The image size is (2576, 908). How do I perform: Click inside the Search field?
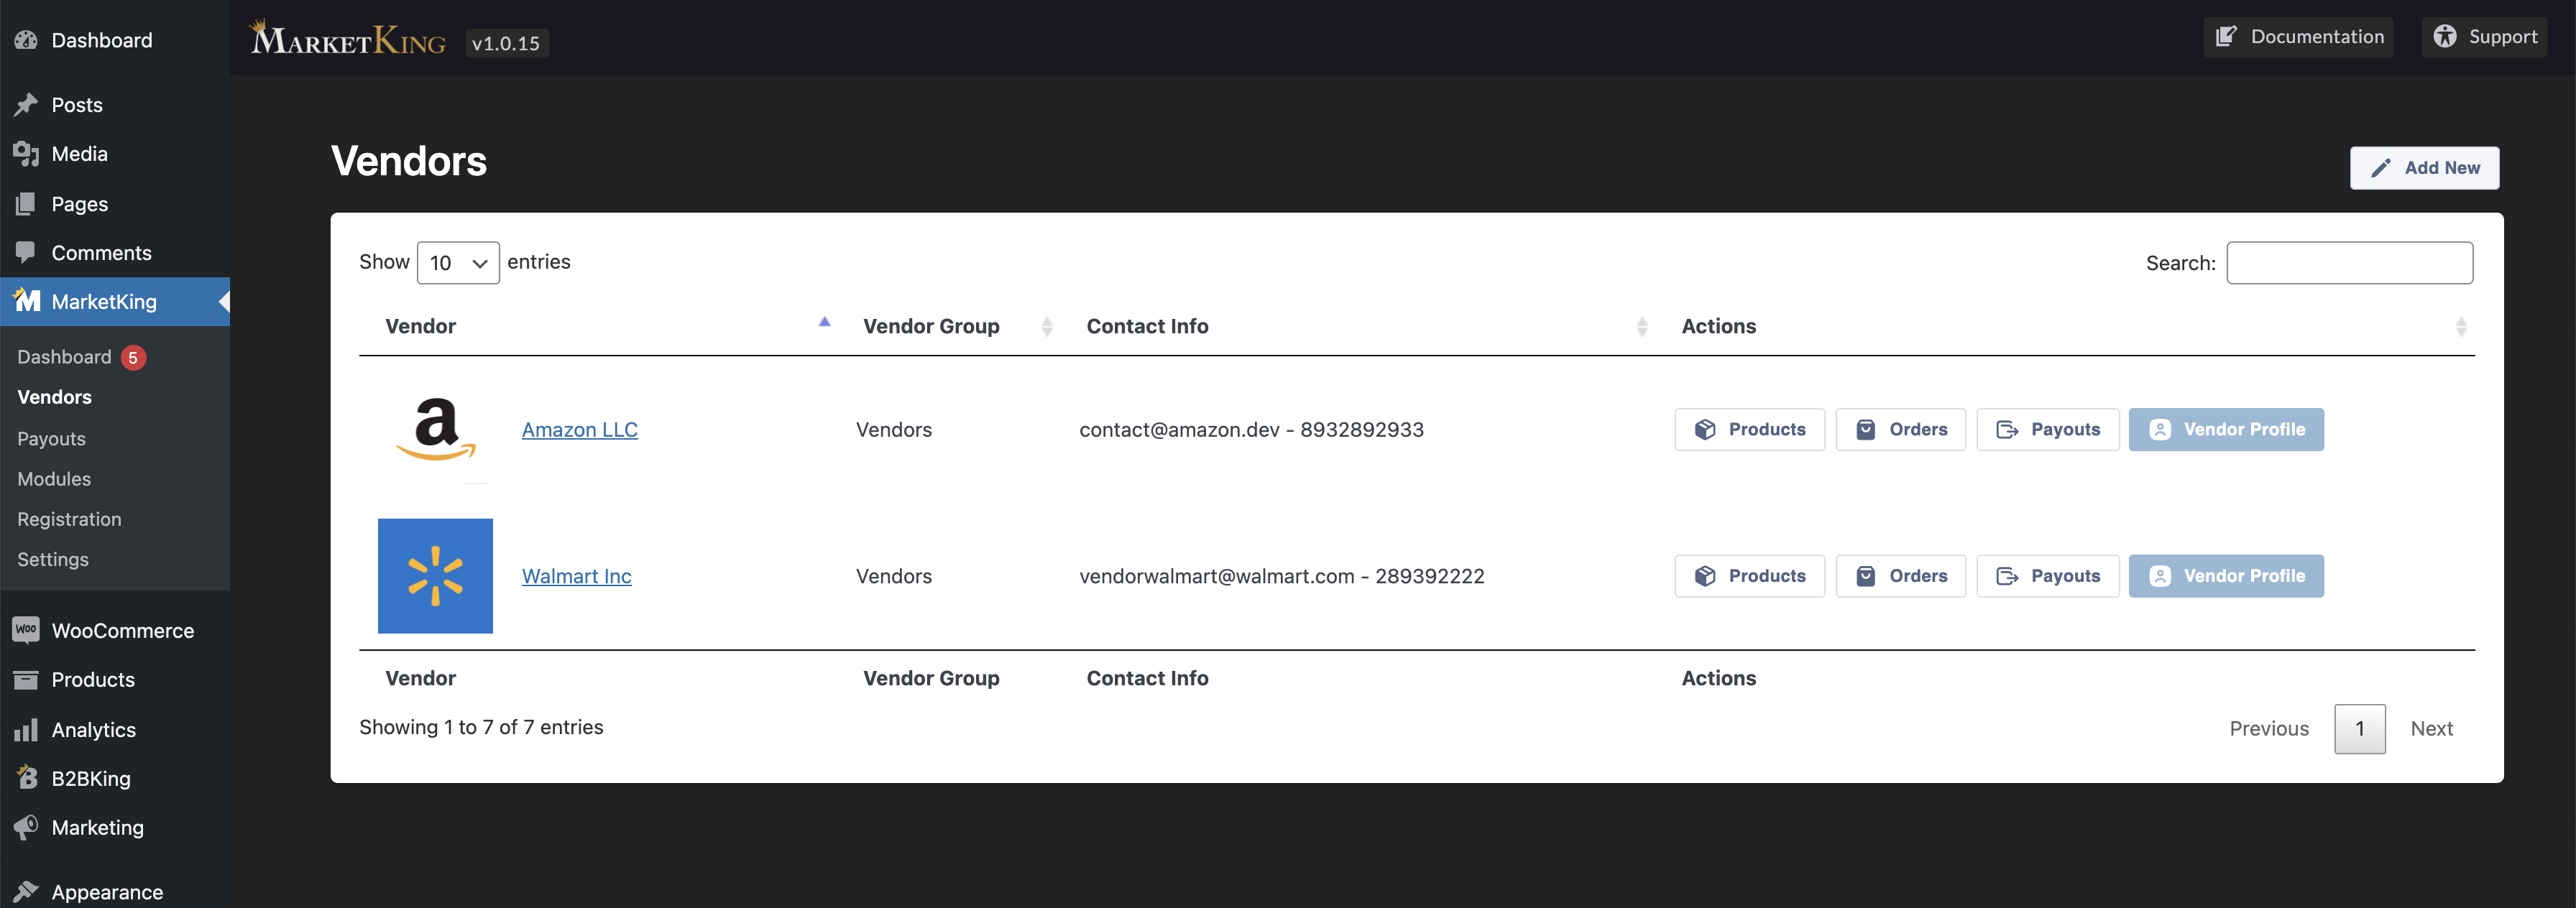pos(2350,262)
